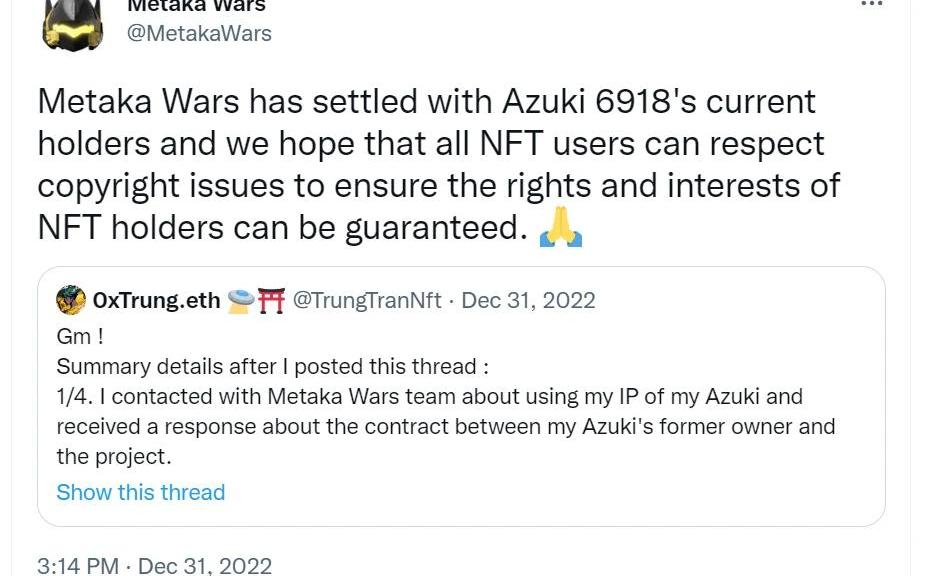Click the 0xTrung.eth profile avatar
The image size is (929, 576).
click(x=71, y=300)
